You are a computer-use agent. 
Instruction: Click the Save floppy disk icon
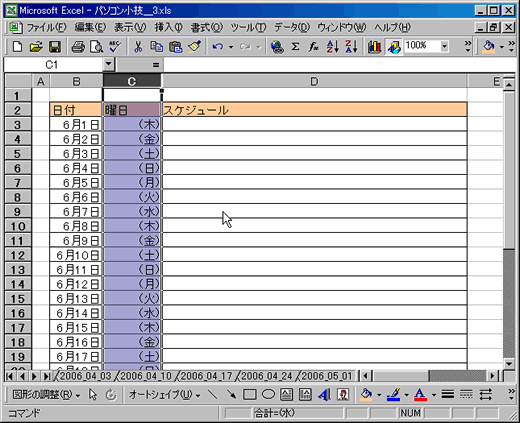pos(55,47)
